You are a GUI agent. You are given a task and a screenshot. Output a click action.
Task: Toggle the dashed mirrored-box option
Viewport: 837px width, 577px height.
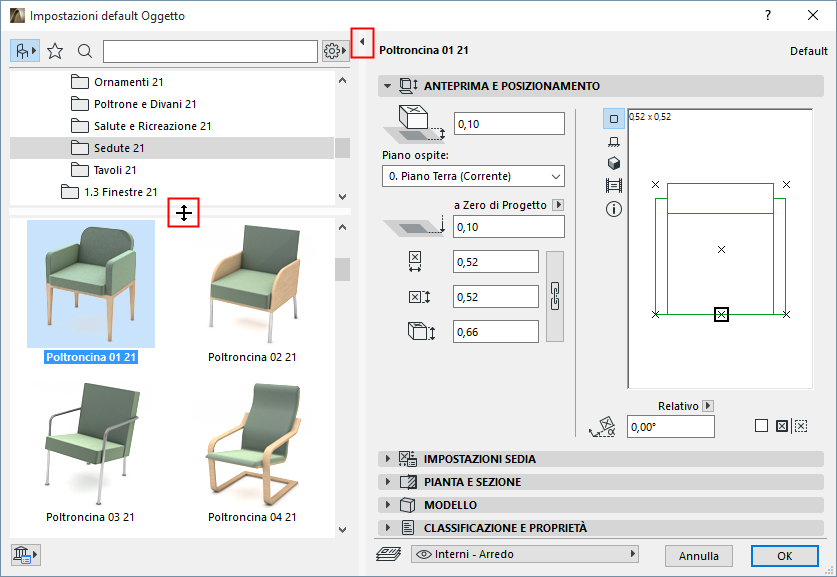click(801, 426)
